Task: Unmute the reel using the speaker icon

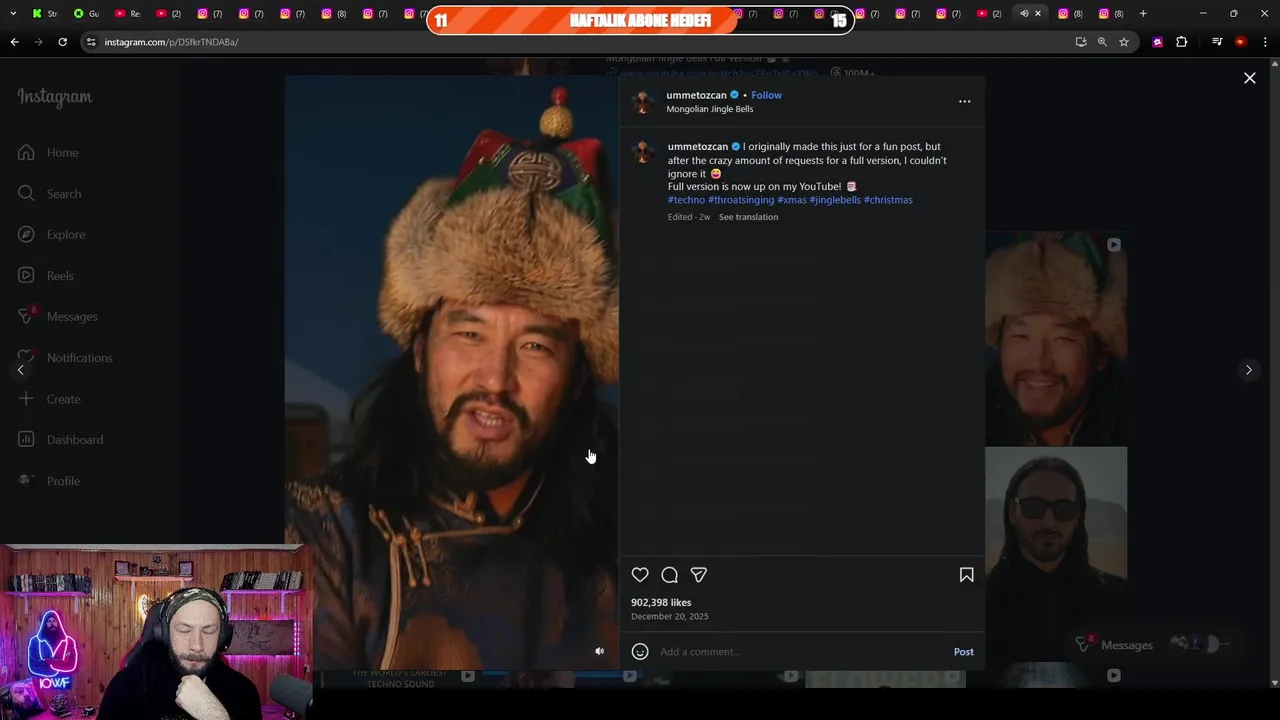Action: click(599, 651)
